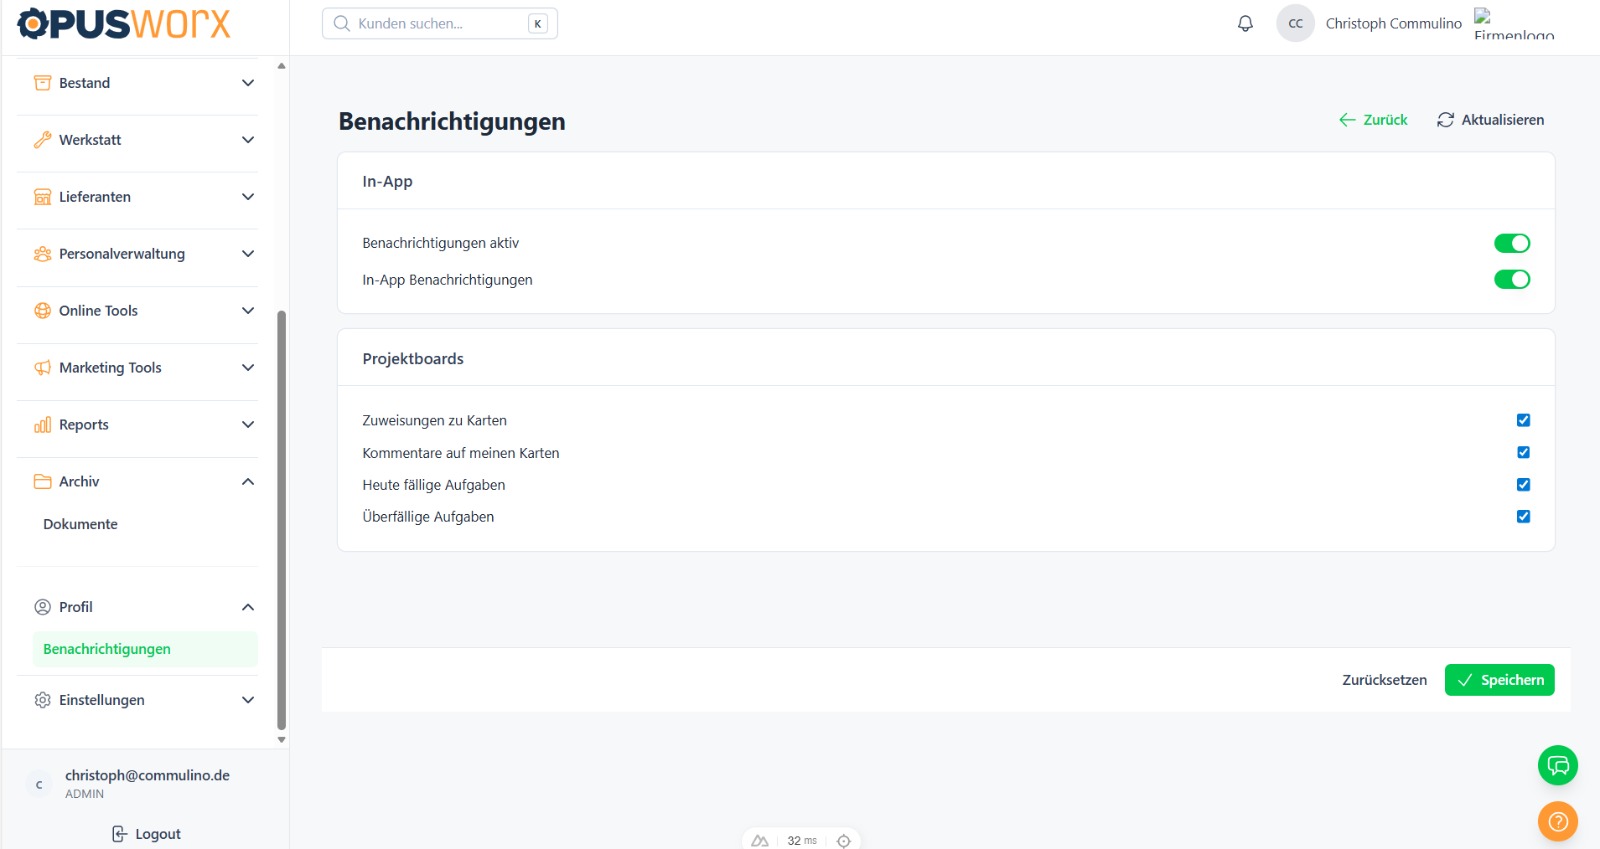
Task: Toggle off Benachrichtigungen aktiv switch
Action: point(1511,243)
